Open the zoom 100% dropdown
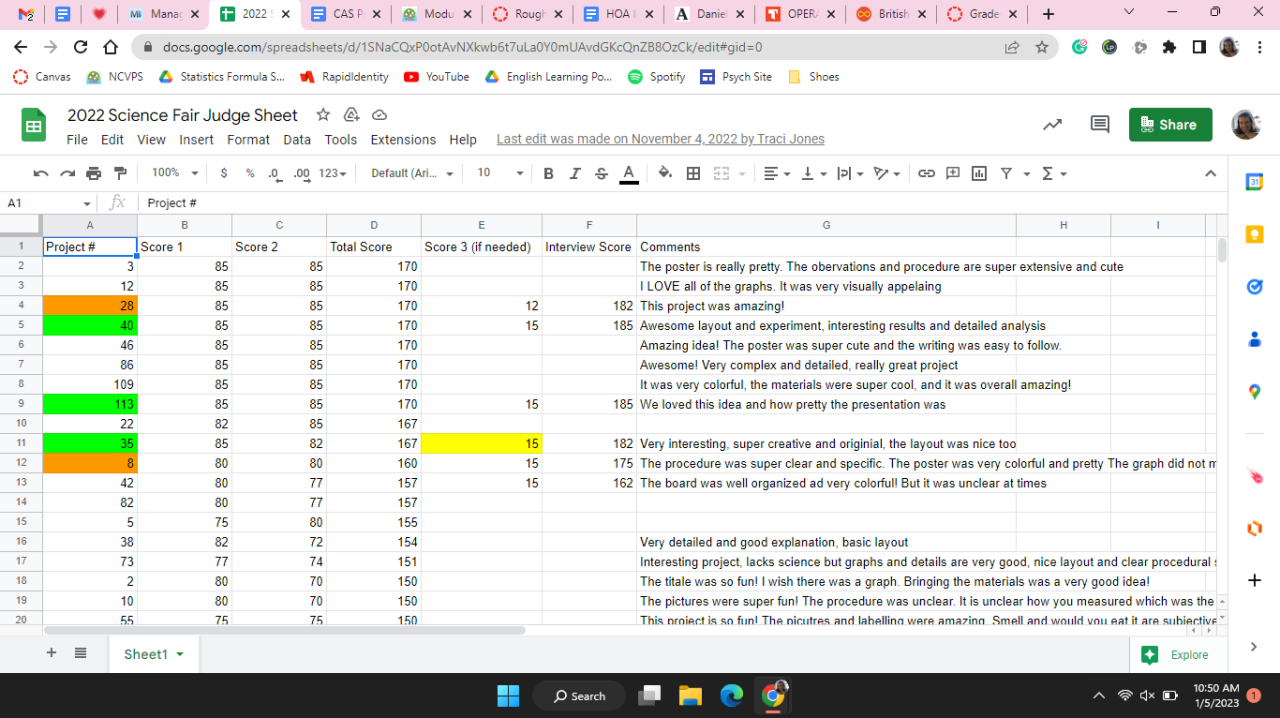 click(175, 173)
